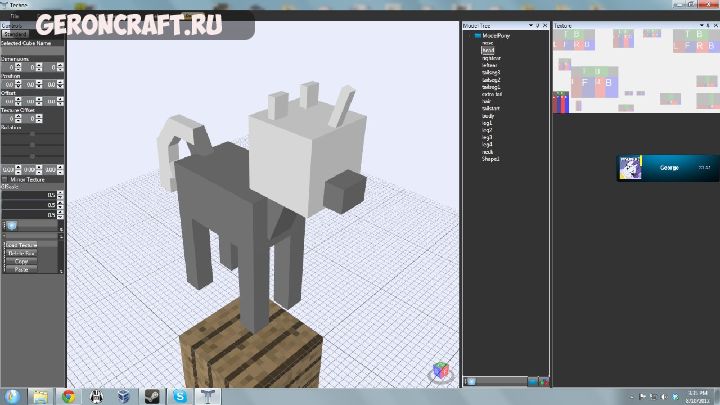Select 'head' in the Model Tree
The image size is (720, 405).
pos(488,50)
